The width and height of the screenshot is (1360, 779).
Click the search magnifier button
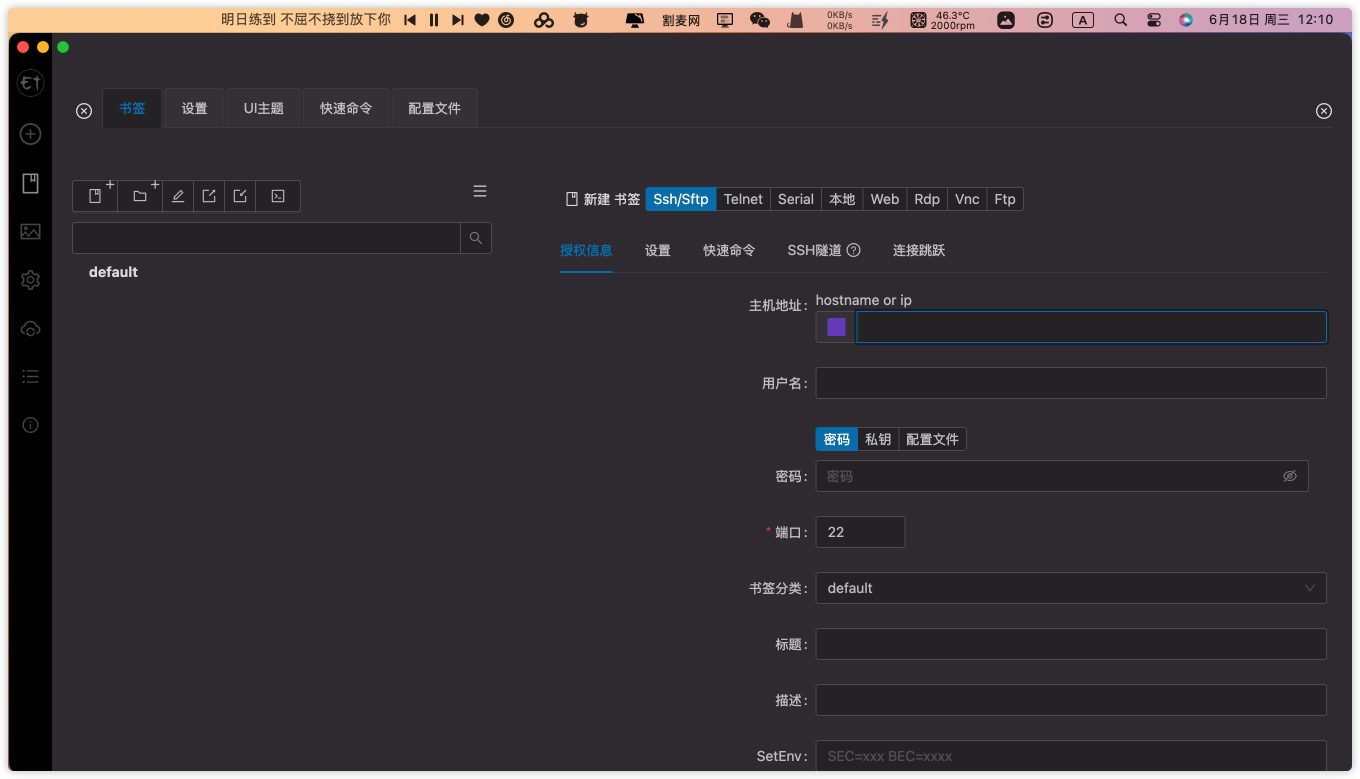pyautogui.click(x=476, y=238)
